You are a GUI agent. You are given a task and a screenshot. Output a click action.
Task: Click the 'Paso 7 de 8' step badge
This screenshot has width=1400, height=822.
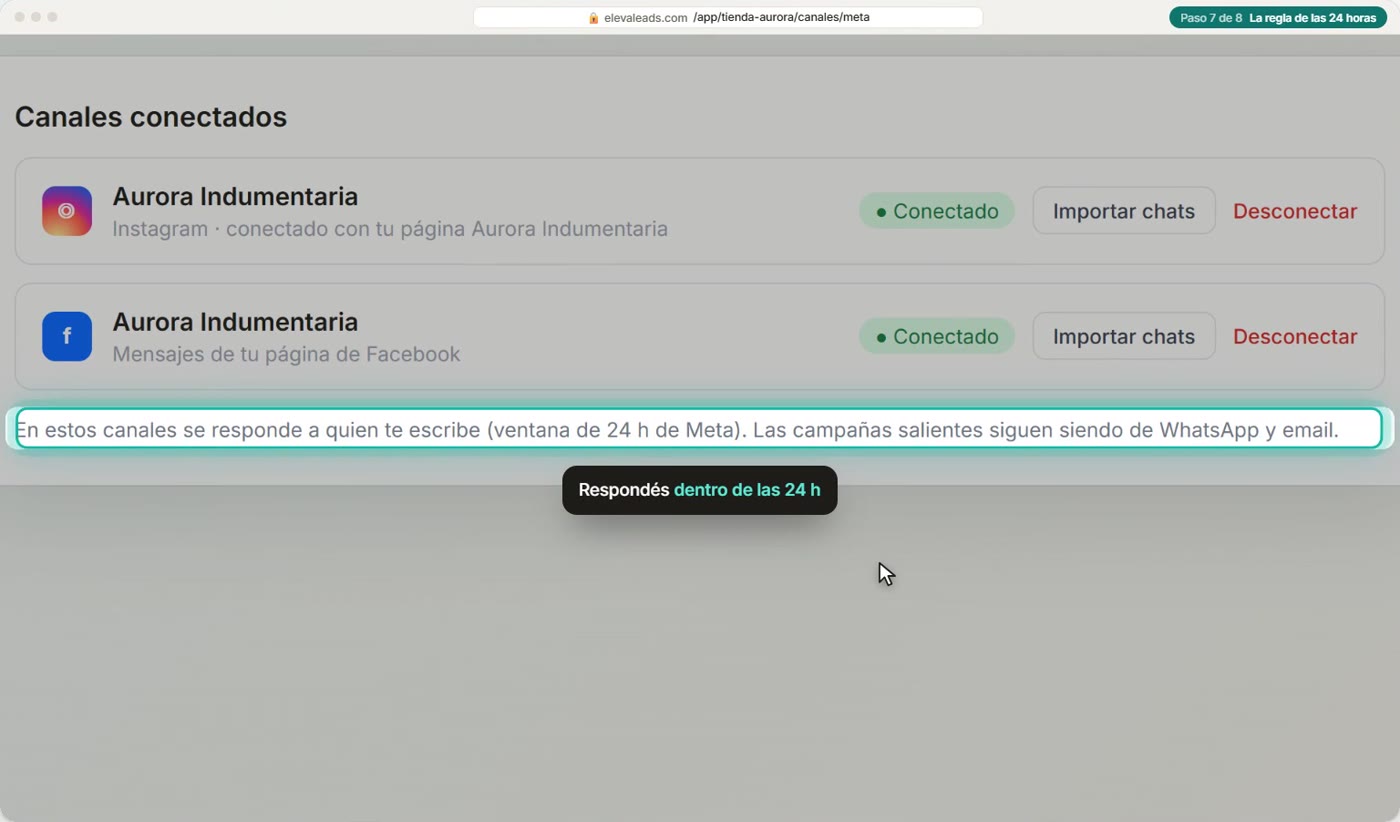click(x=1278, y=18)
